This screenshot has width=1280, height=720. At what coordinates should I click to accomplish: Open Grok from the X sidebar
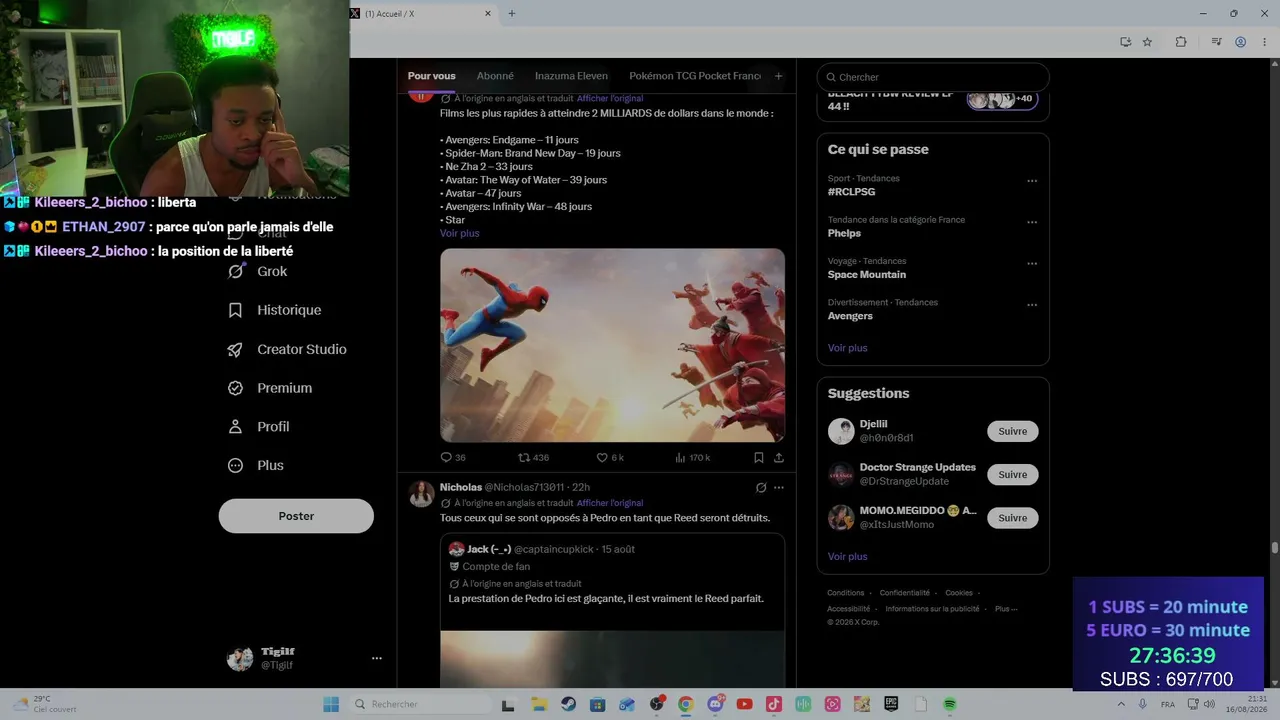[258, 271]
